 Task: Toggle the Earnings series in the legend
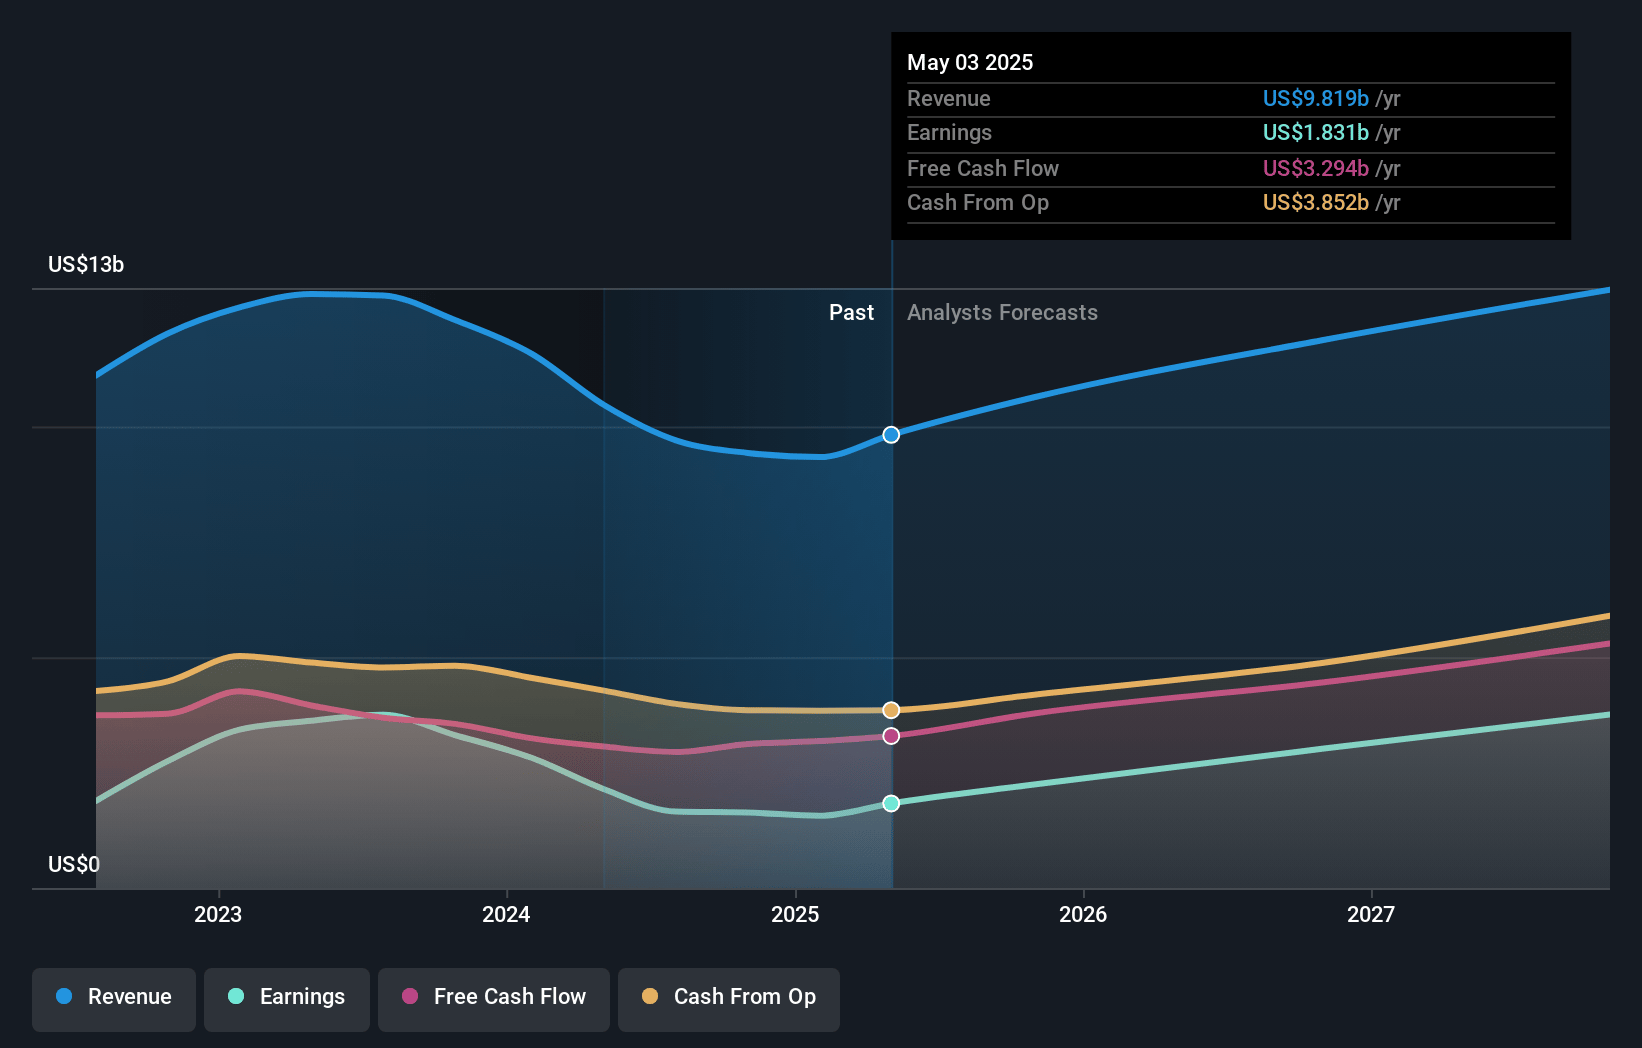(287, 999)
